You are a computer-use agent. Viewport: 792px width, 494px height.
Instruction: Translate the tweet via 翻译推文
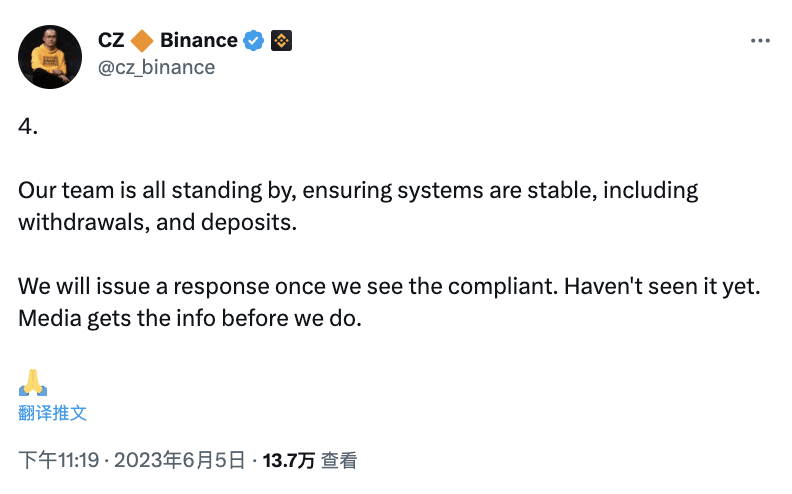tap(53, 413)
